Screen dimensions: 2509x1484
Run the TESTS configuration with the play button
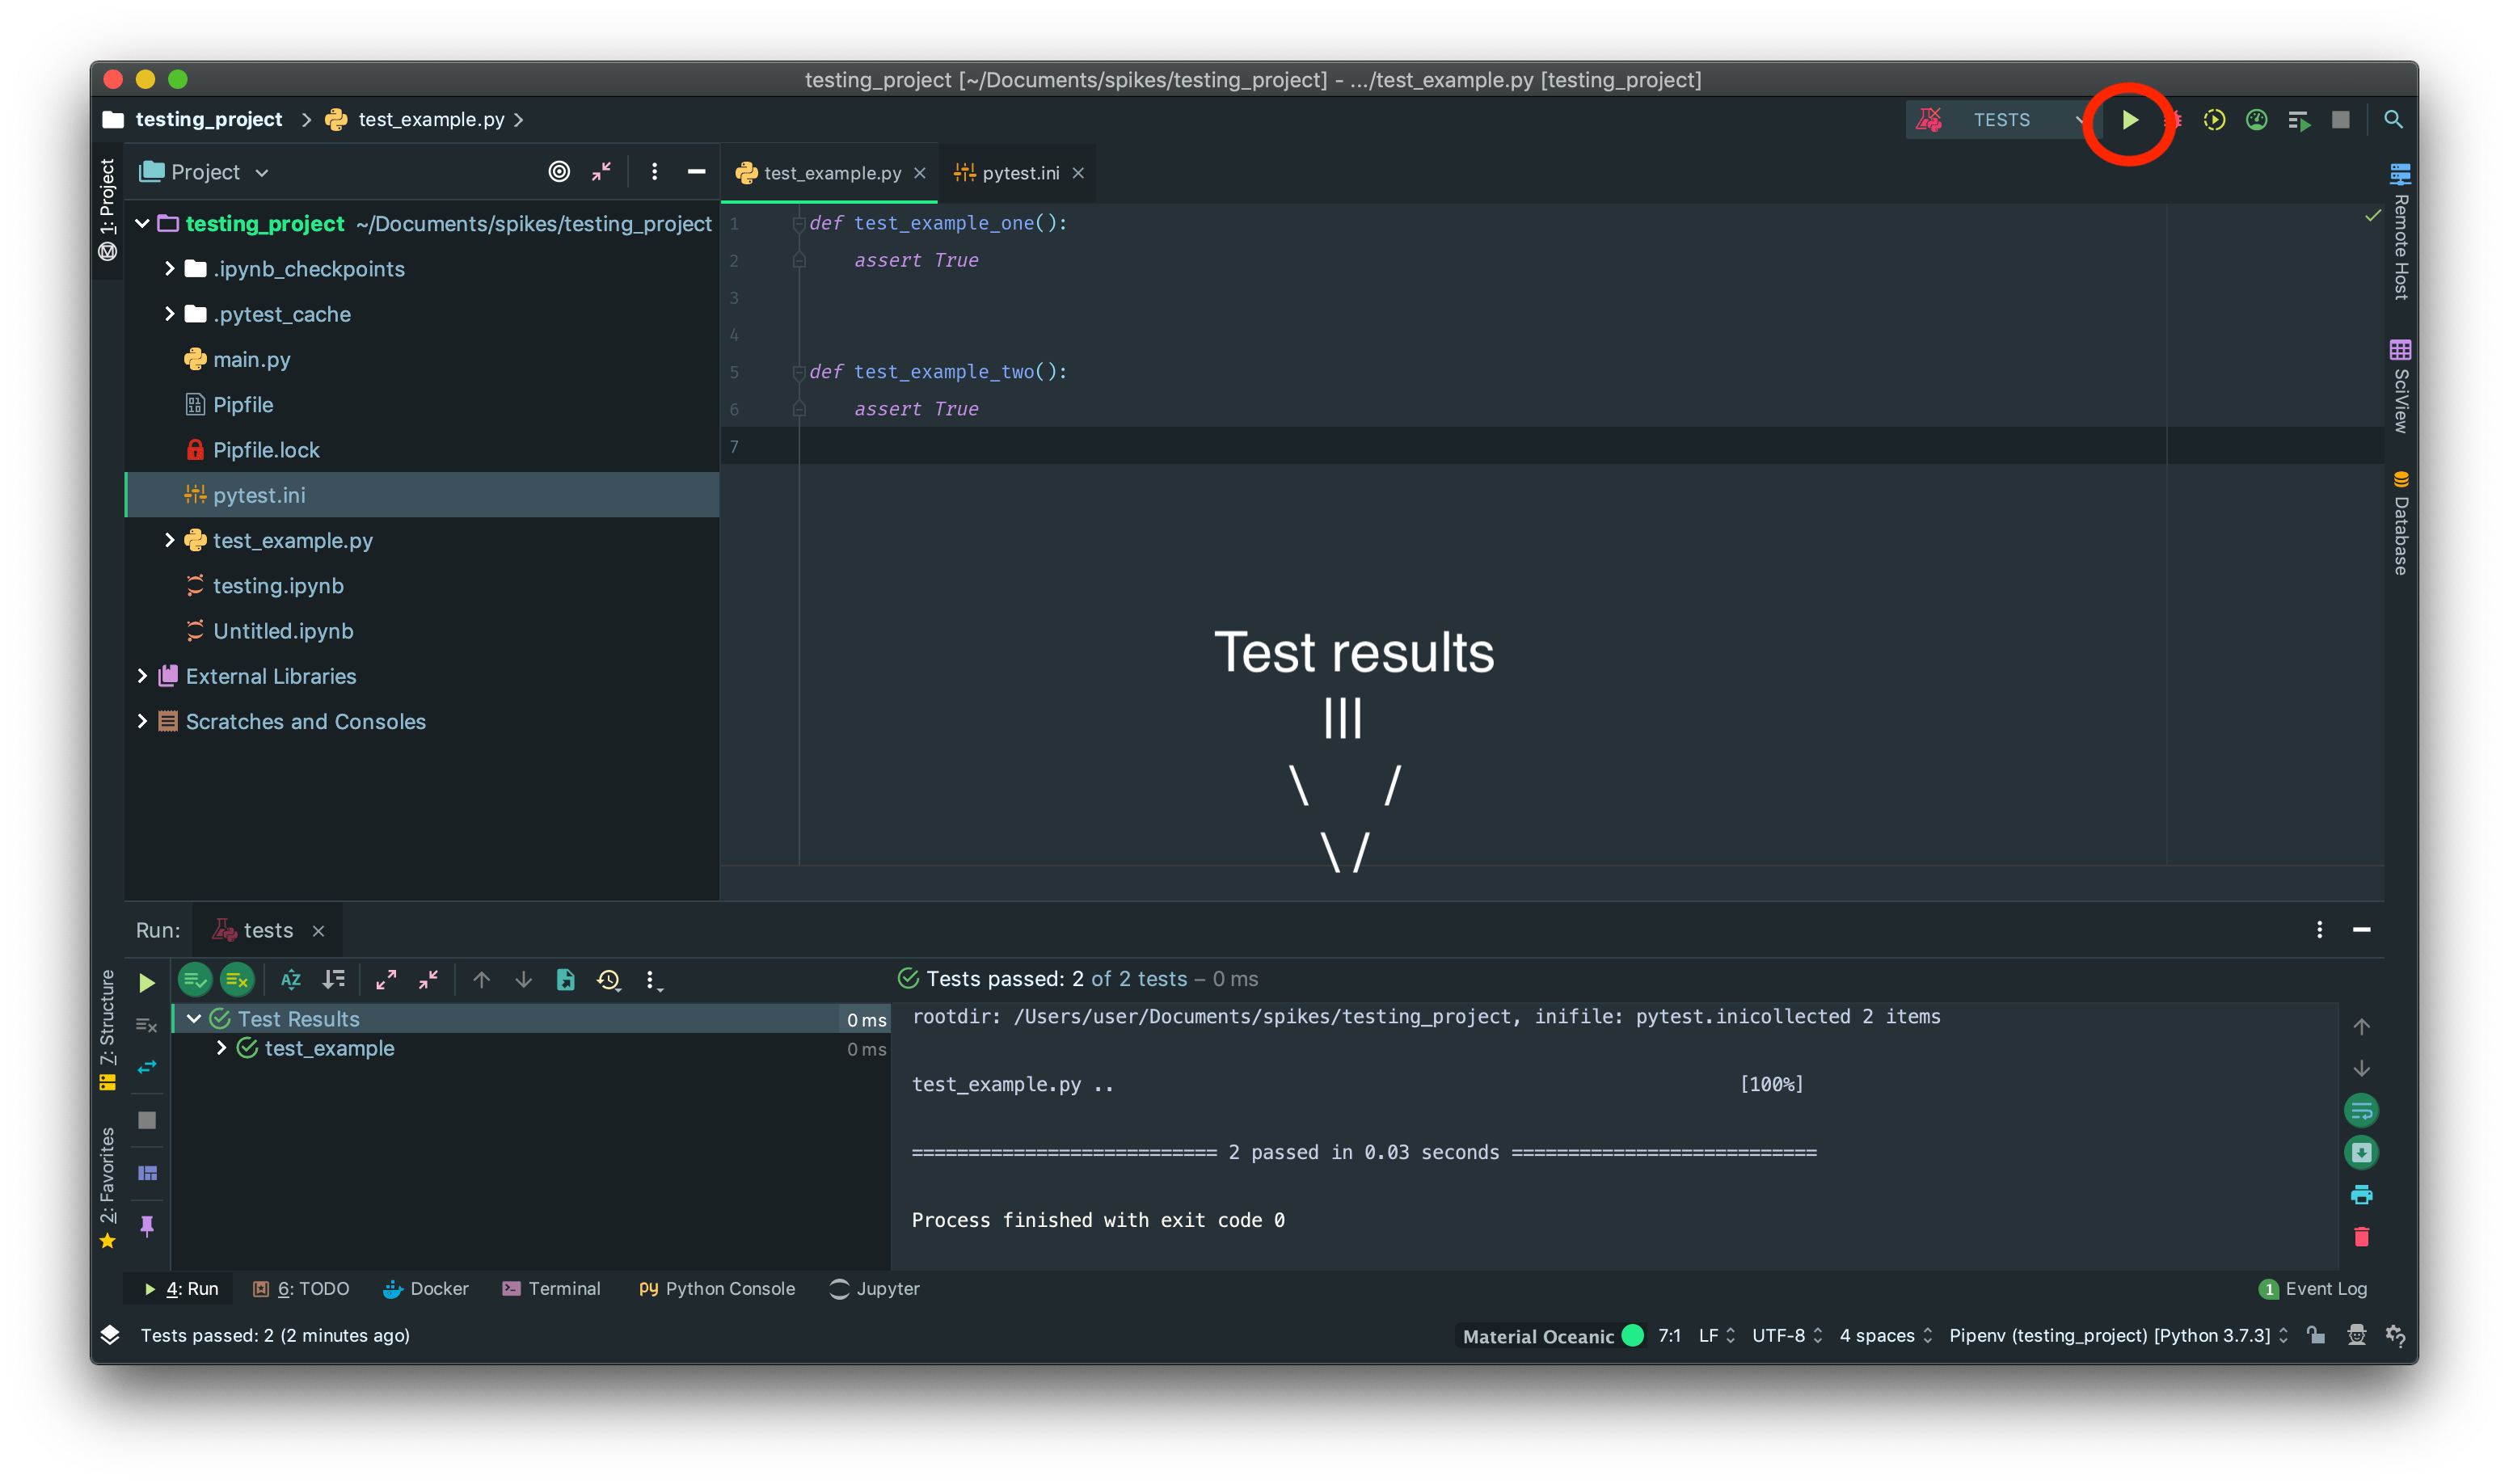tap(2130, 120)
